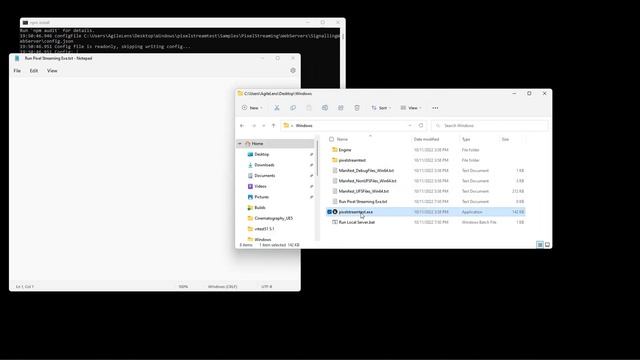This screenshot has height=360, width=640.
Task: Open the Sort dropdown in Explorer
Action: click(381, 108)
